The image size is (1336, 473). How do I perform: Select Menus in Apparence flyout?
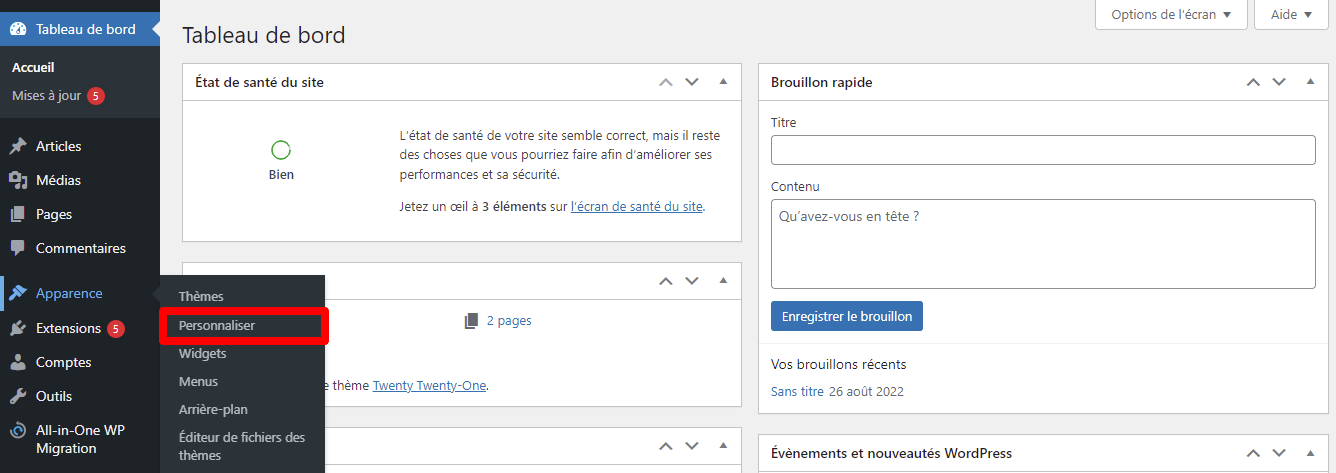click(x=198, y=382)
